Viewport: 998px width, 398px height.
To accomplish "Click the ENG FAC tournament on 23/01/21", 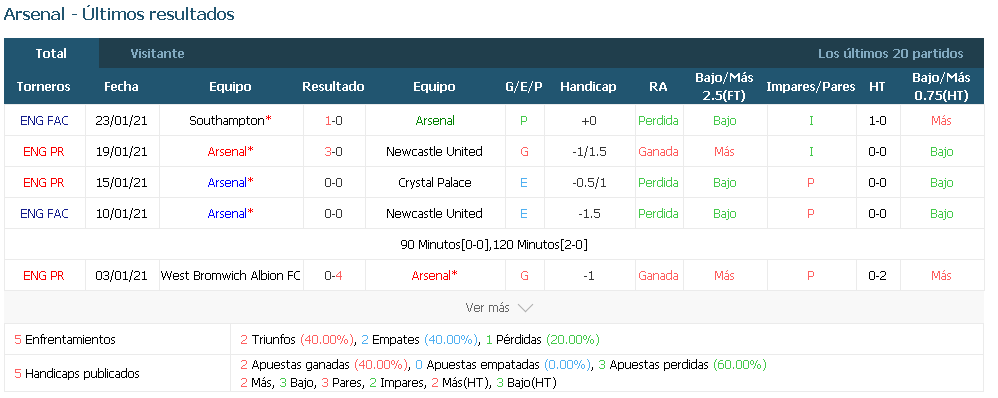I will (x=44, y=120).
